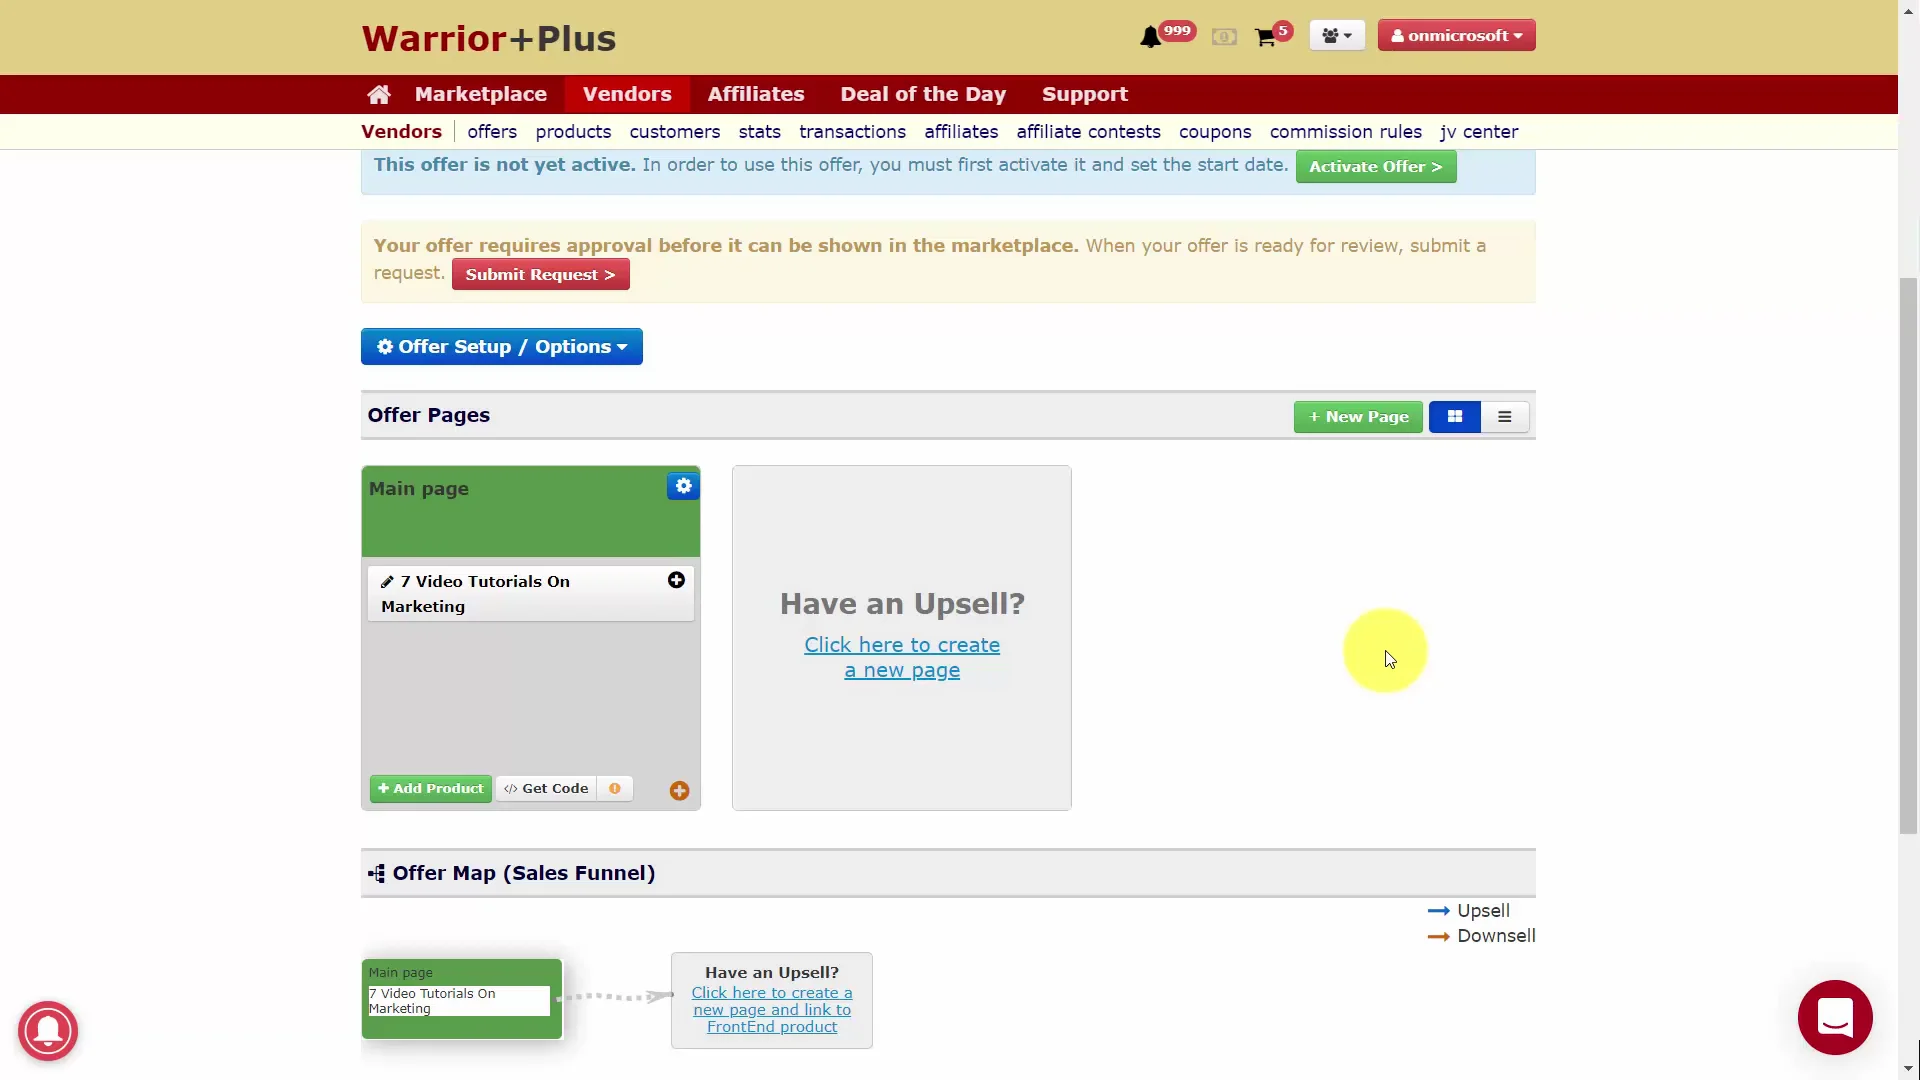Expand Offer Setup / Options dropdown
1920x1080 pixels.
pyautogui.click(x=502, y=347)
